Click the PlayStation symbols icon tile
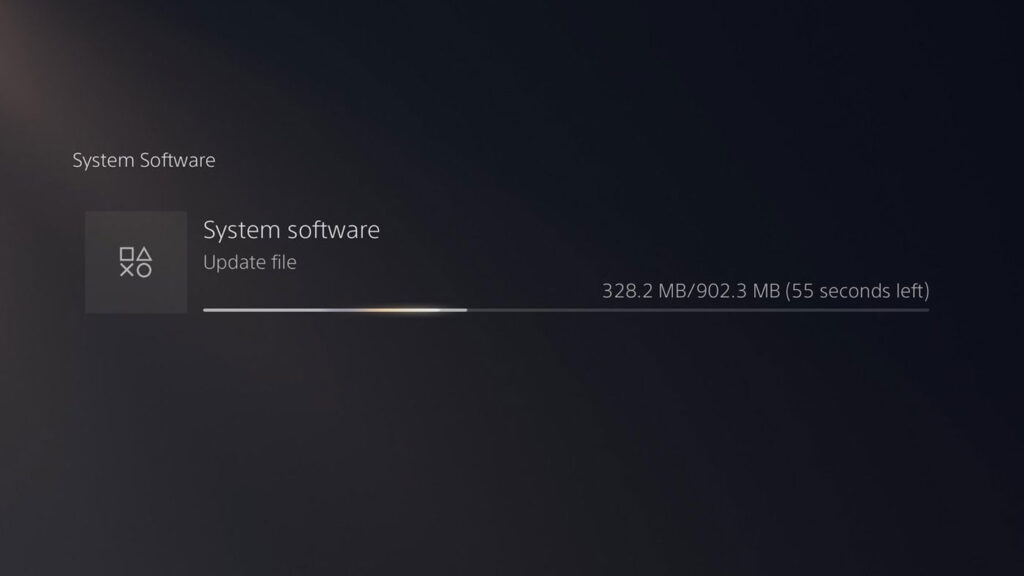 [136, 262]
